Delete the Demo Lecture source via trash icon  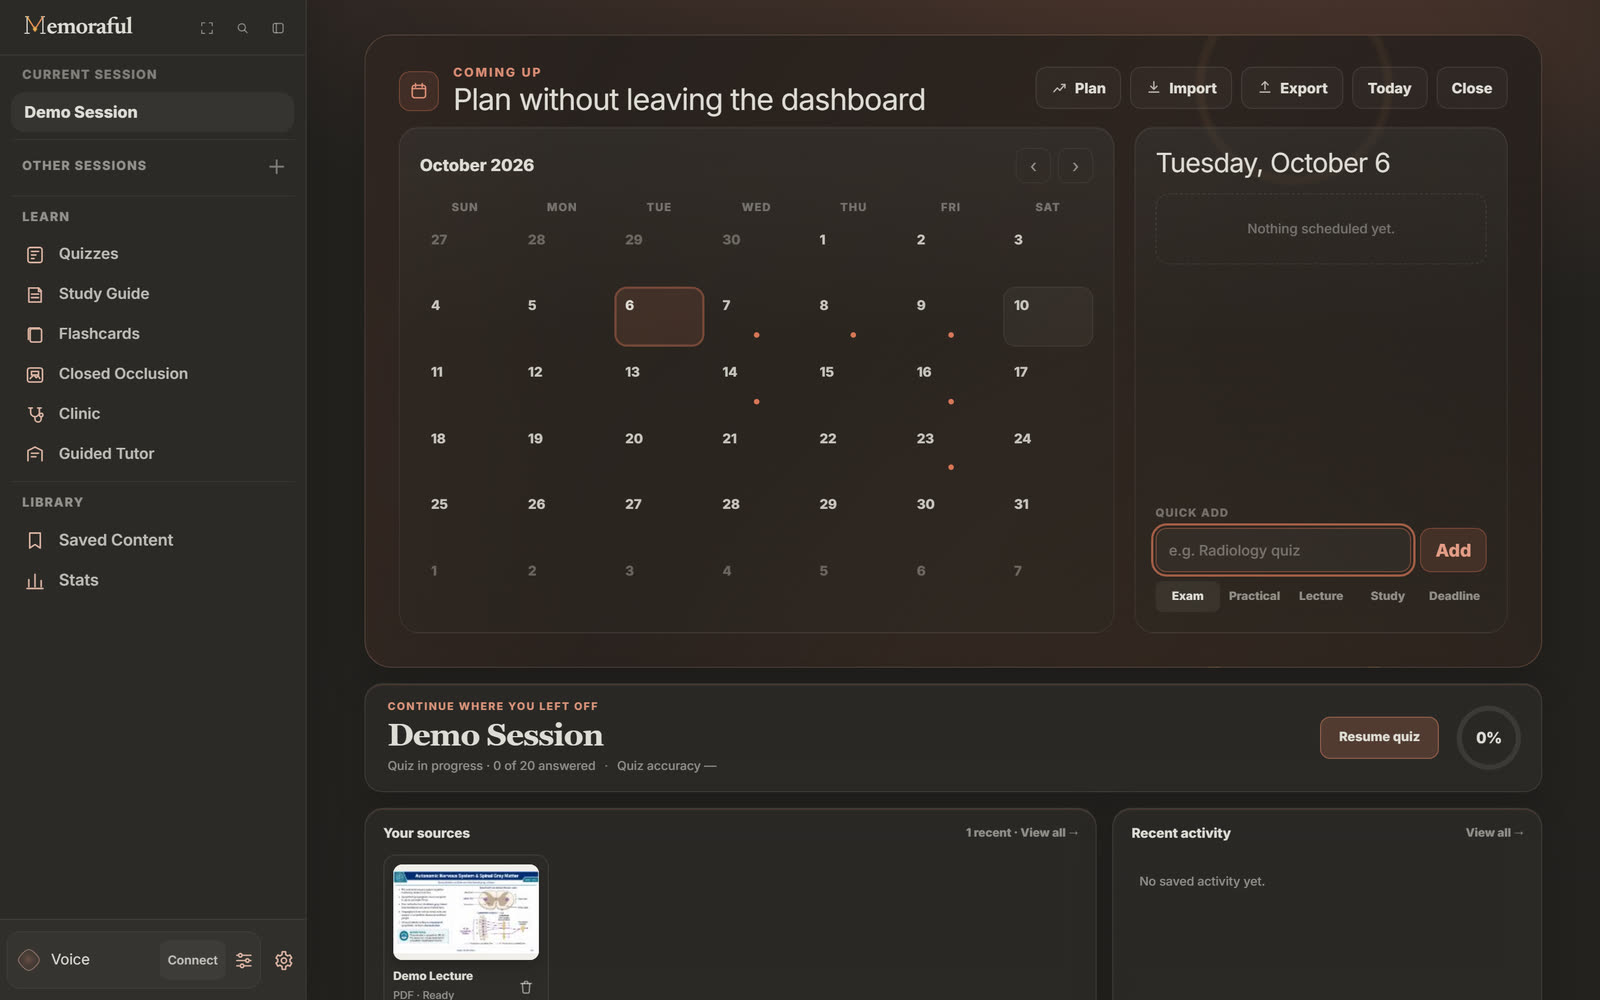[x=526, y=987]
